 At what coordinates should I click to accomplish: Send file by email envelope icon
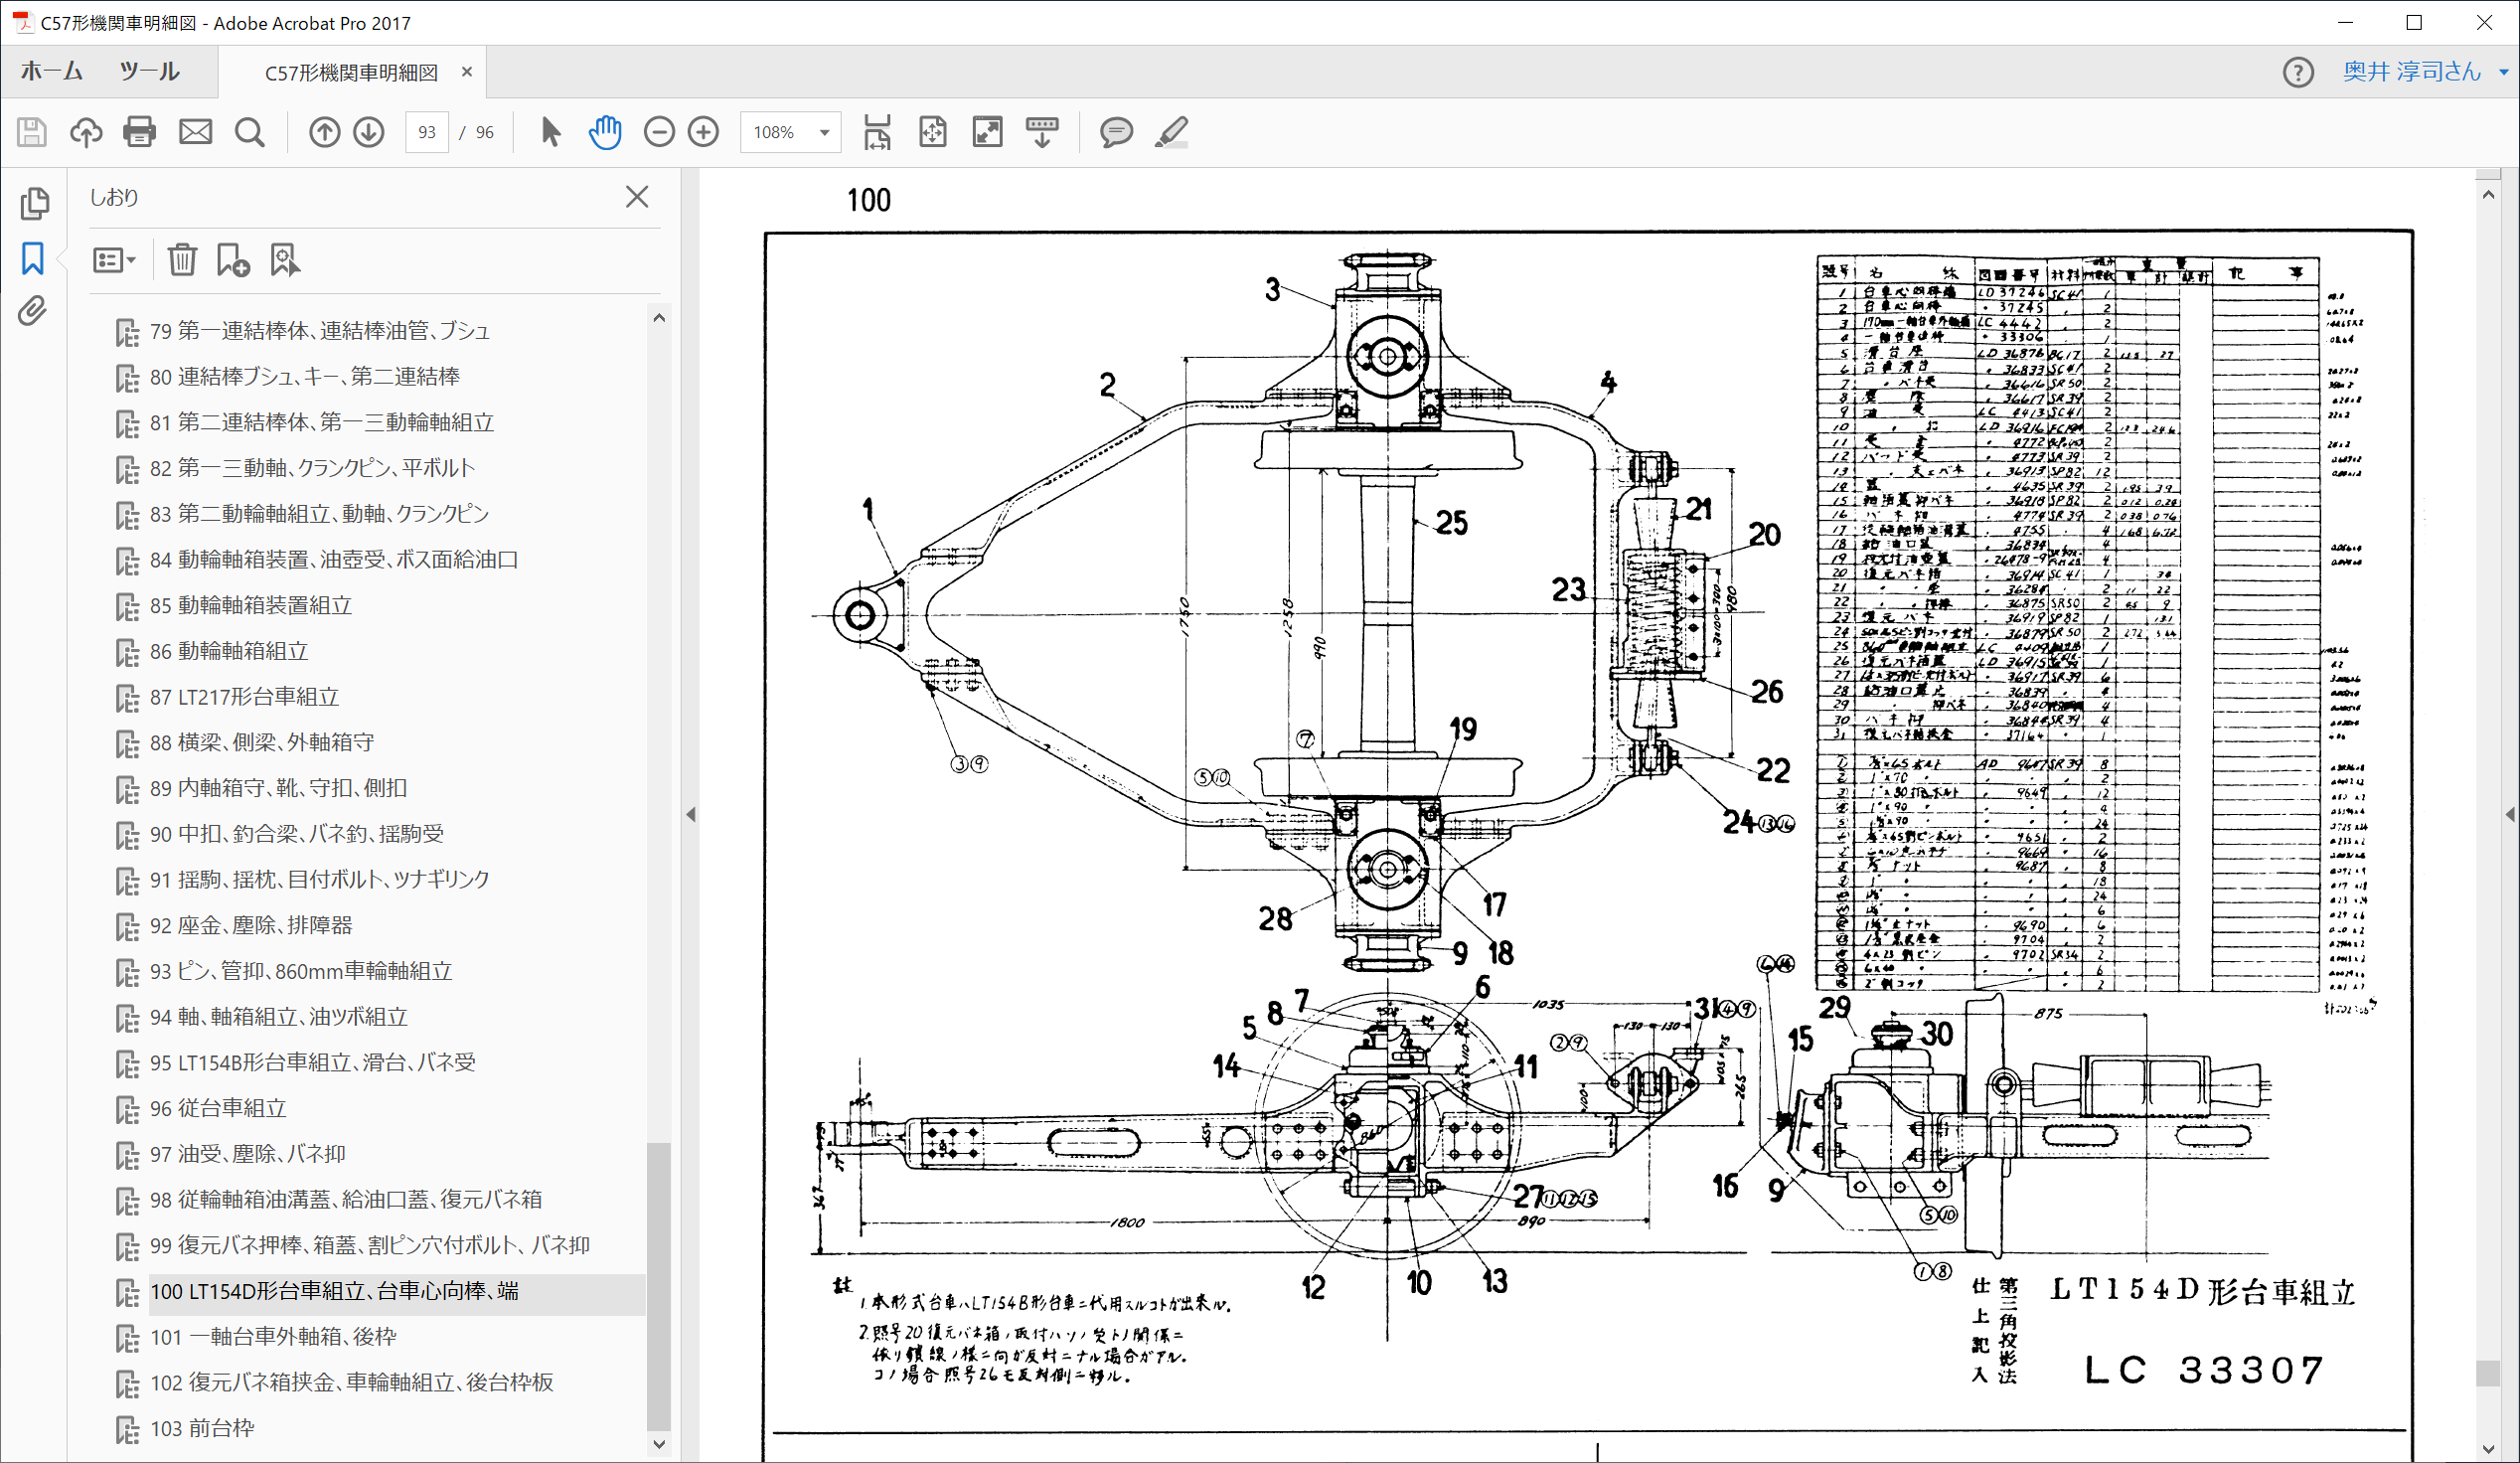point(195,132)
